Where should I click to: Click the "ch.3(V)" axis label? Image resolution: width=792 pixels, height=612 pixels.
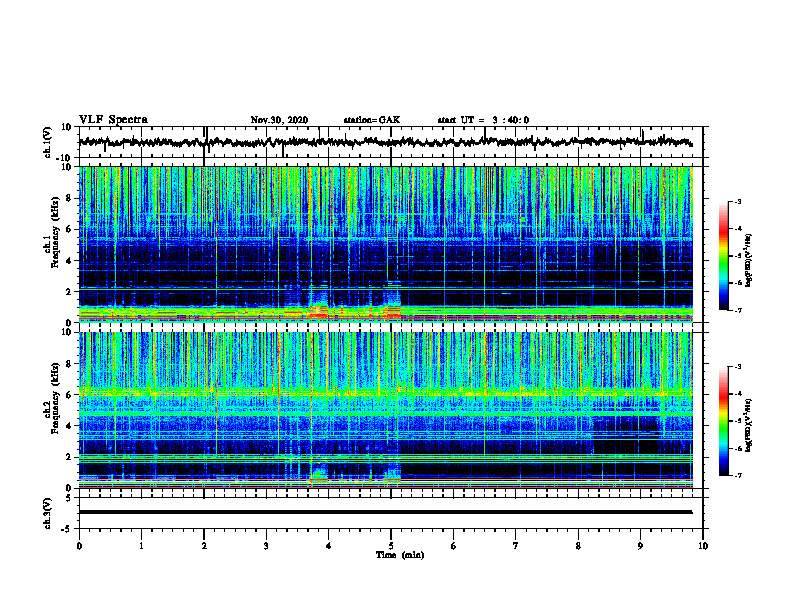click(48, 513)
